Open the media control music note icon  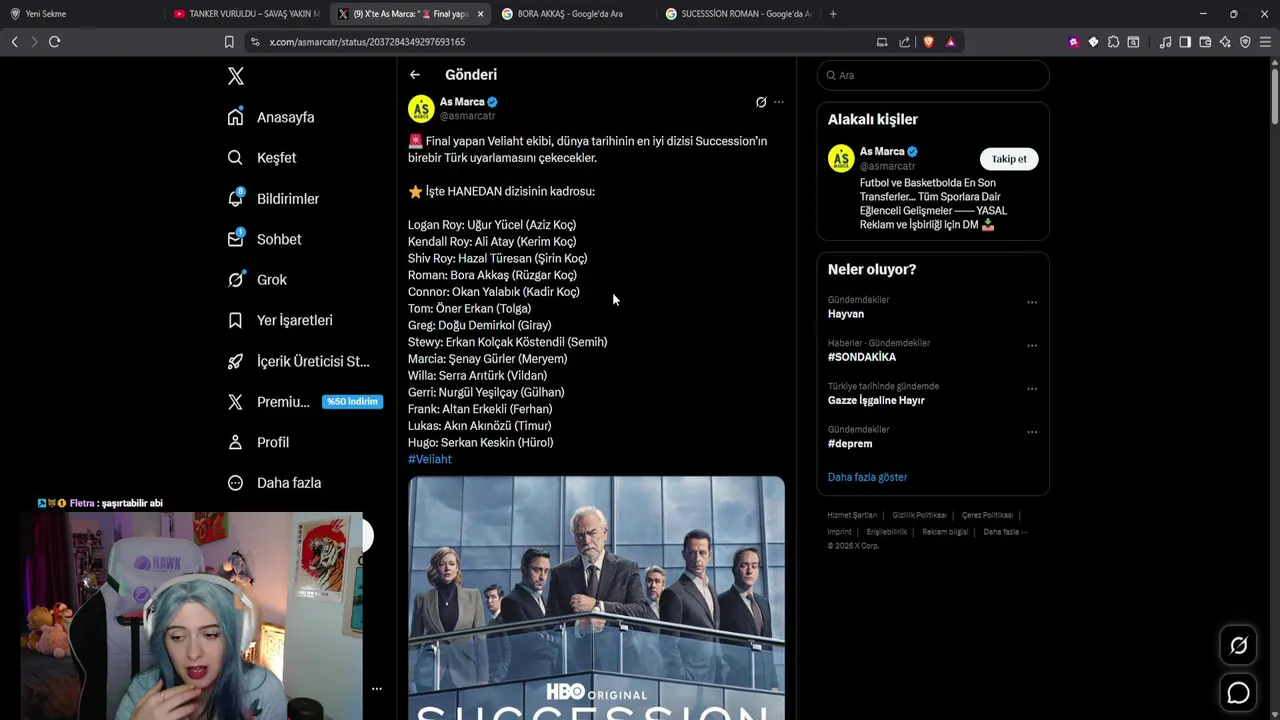(1165, 42)
